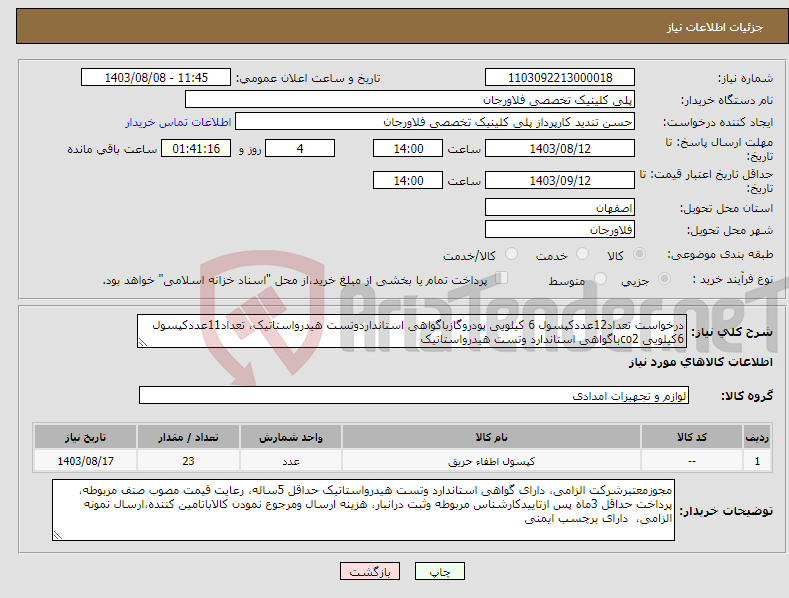Click the buyer notes resize handle

click(58, 535)
